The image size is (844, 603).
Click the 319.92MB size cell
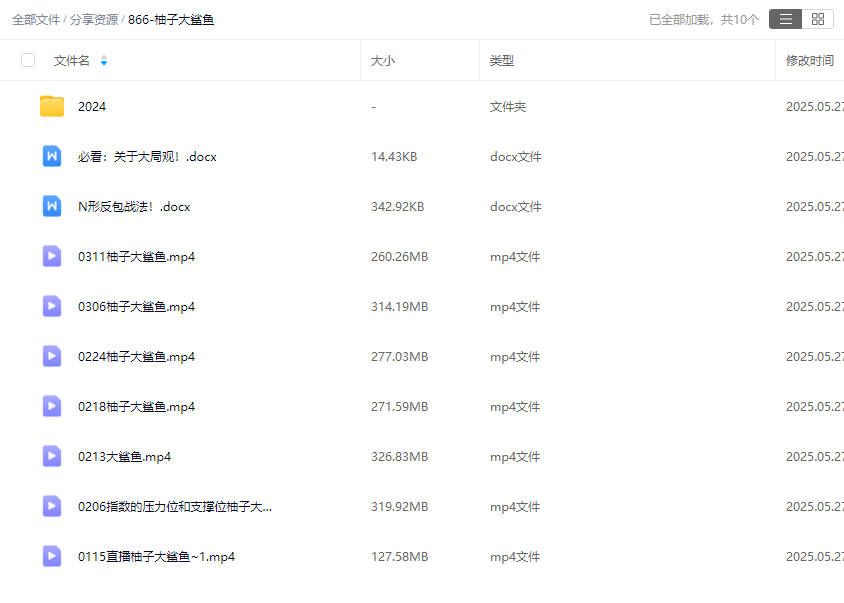399,507
